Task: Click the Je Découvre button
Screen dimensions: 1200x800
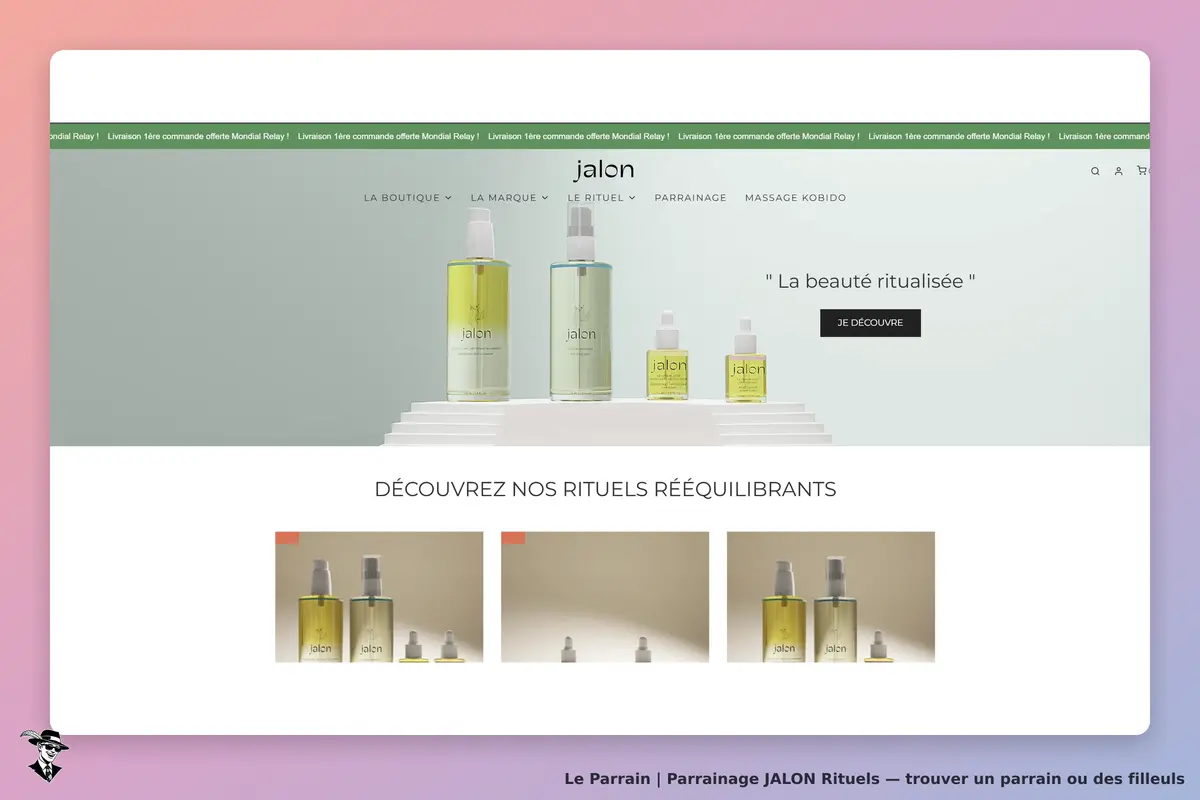Action: coord(870,323)
